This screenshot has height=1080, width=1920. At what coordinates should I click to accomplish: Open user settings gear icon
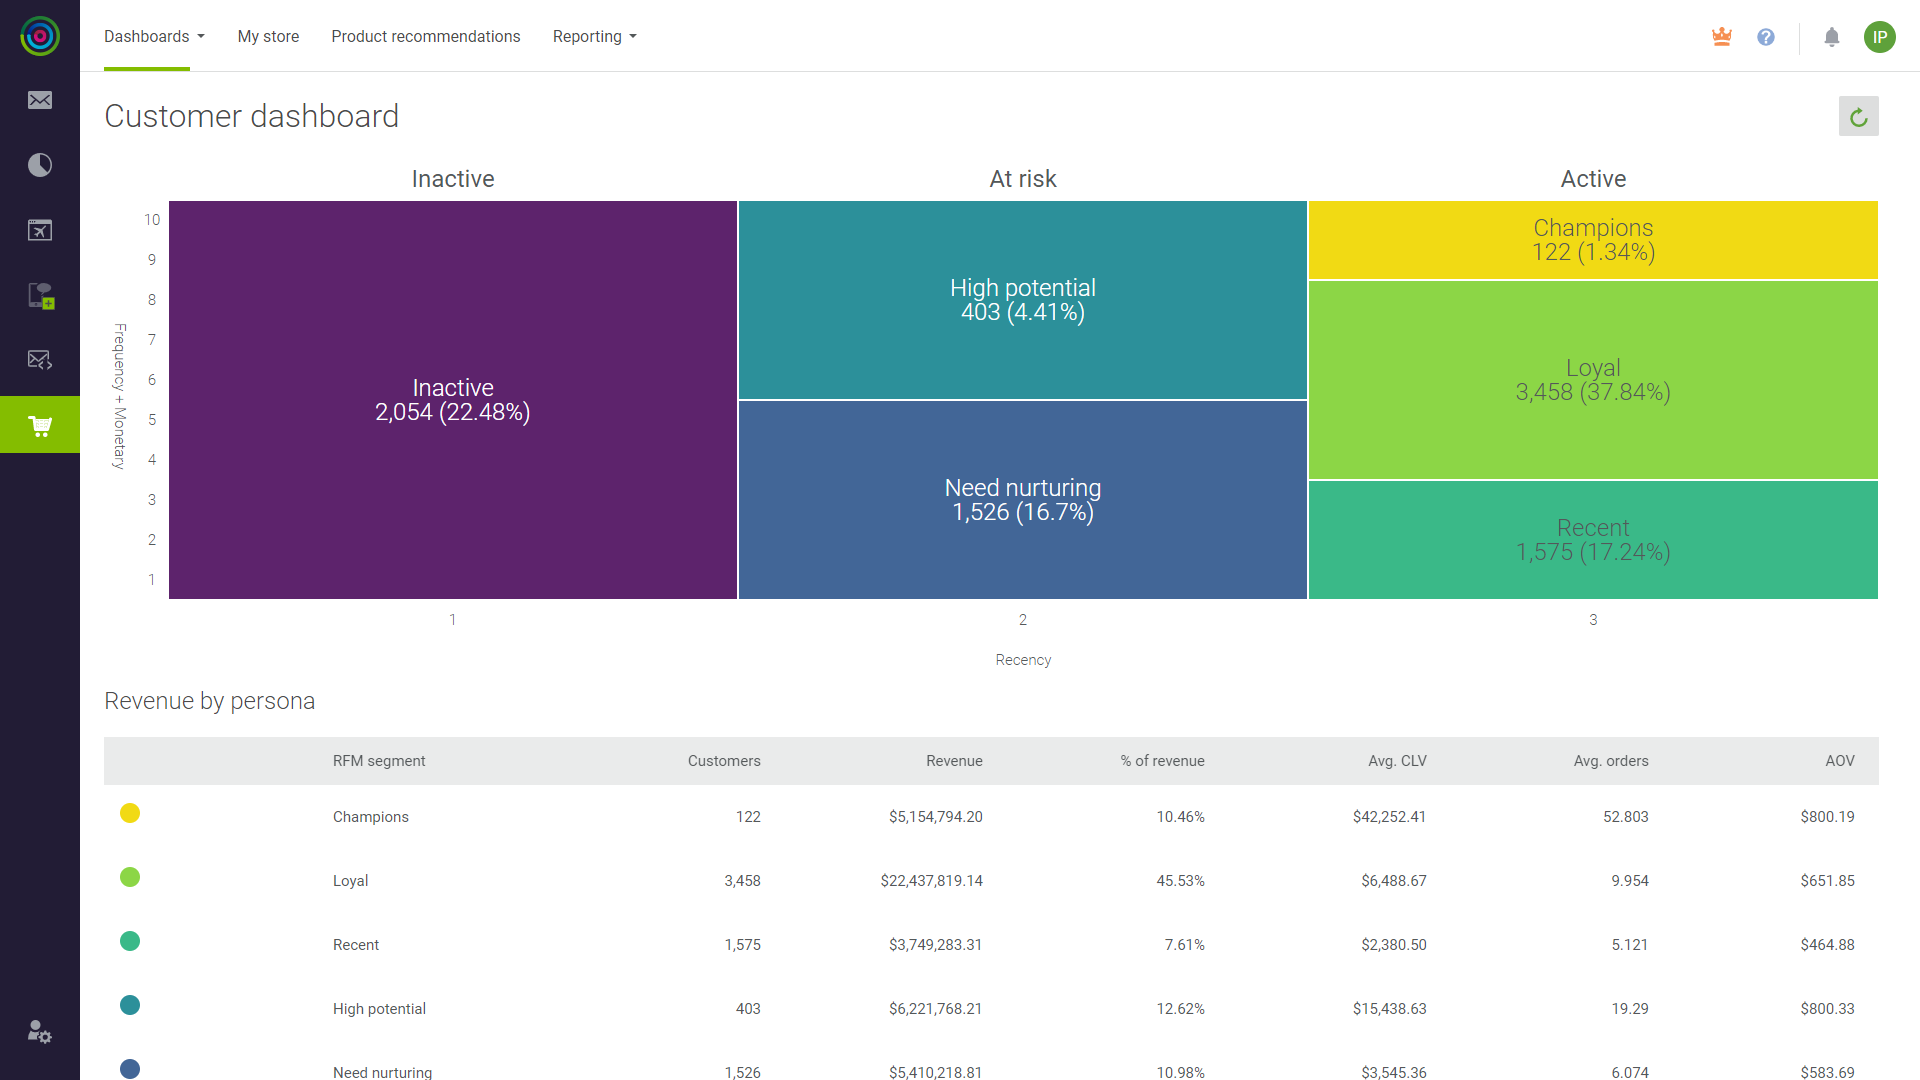(40, 1032)
